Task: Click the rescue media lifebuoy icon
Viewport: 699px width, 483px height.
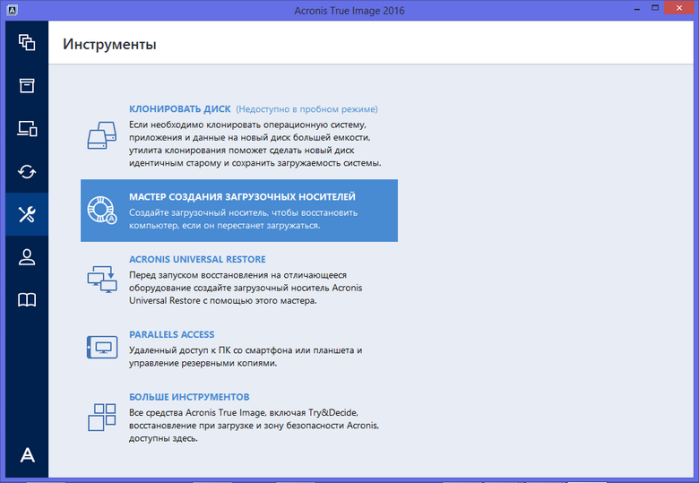Action: [102, 210]
